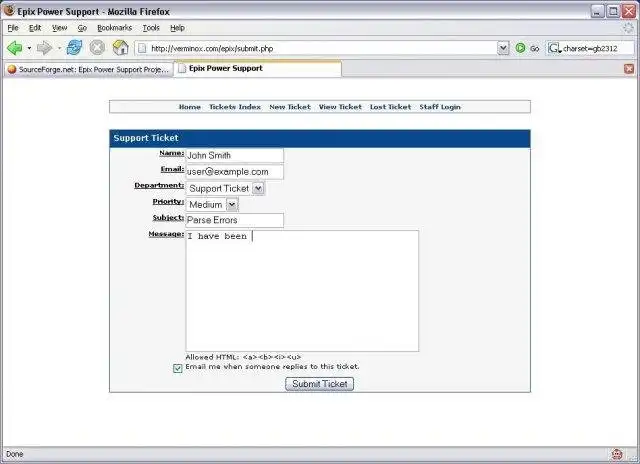
Task: Open the Staff Login link
Action: [440, 107]
